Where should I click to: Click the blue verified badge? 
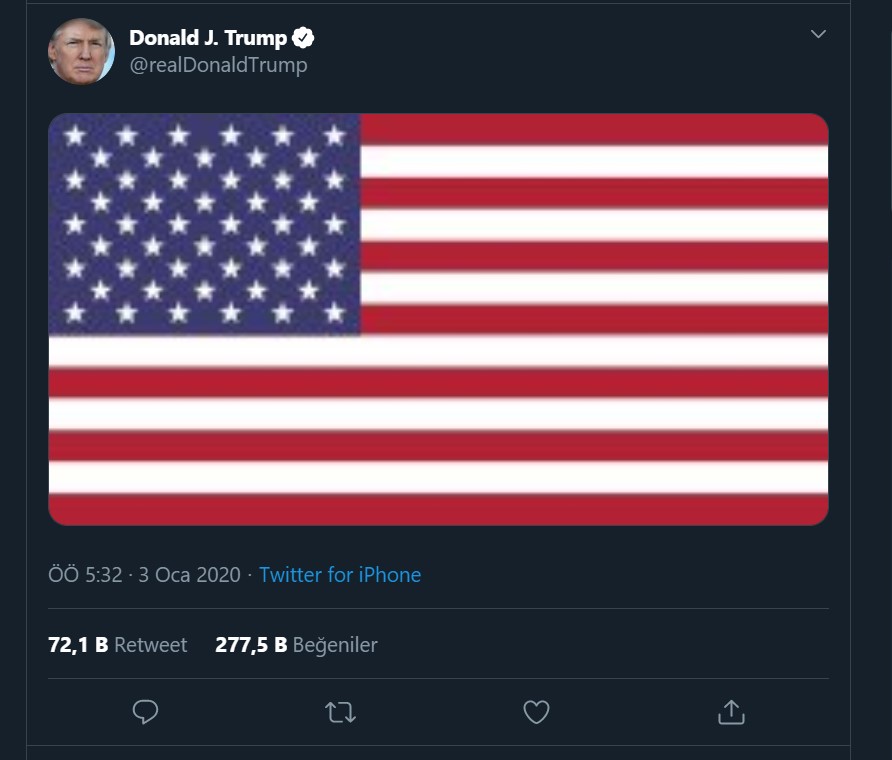click(x=303, y=38)
